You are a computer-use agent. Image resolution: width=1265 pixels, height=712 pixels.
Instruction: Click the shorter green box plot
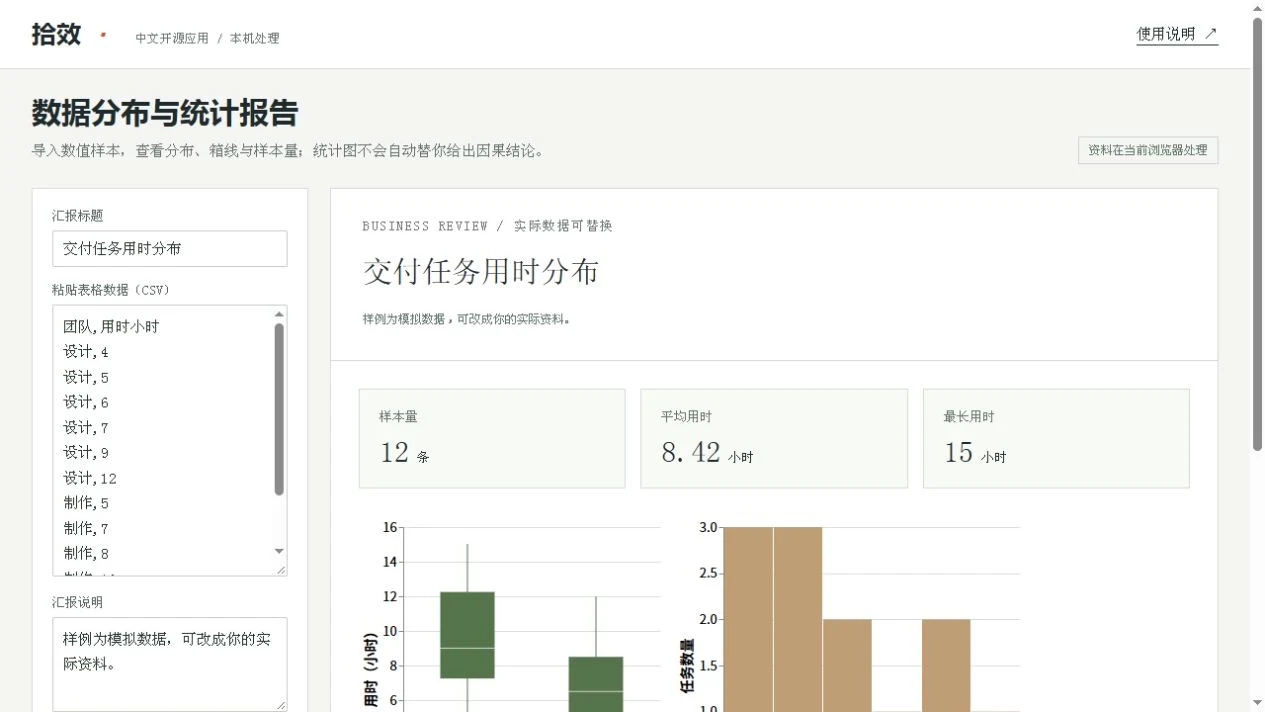click(x=596, y=684)
